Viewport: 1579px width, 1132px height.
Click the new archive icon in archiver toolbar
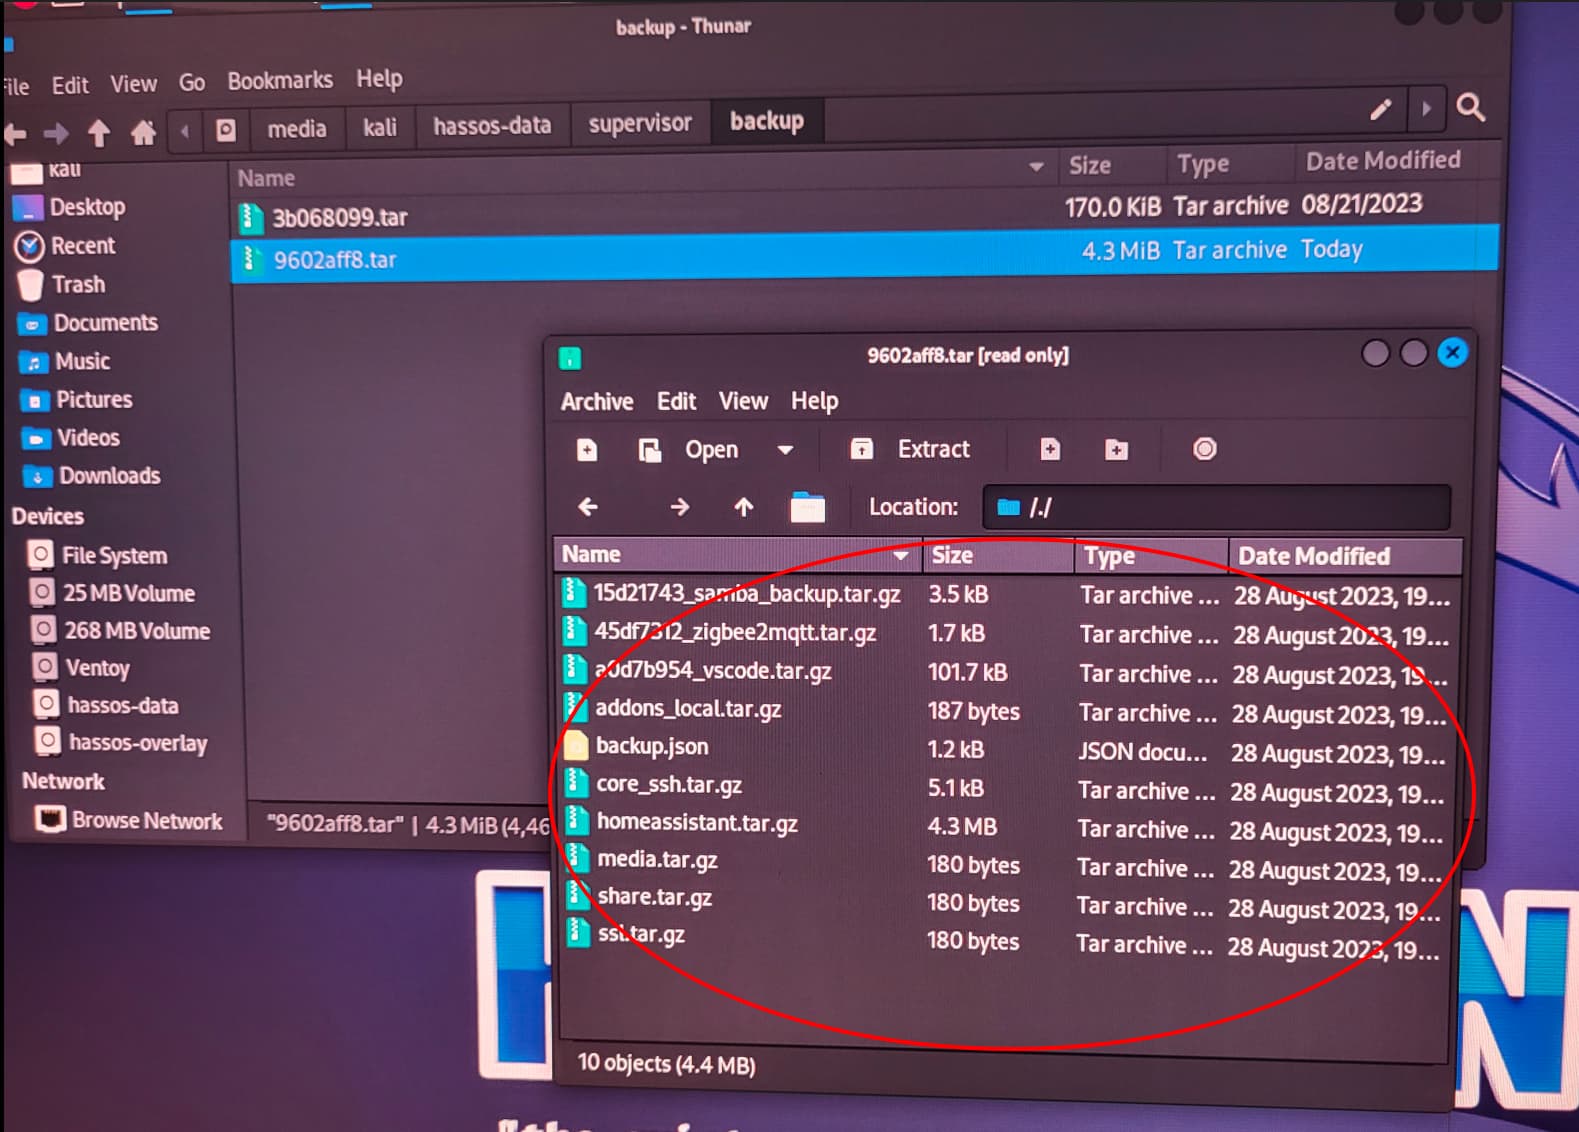tap(587, 450)
